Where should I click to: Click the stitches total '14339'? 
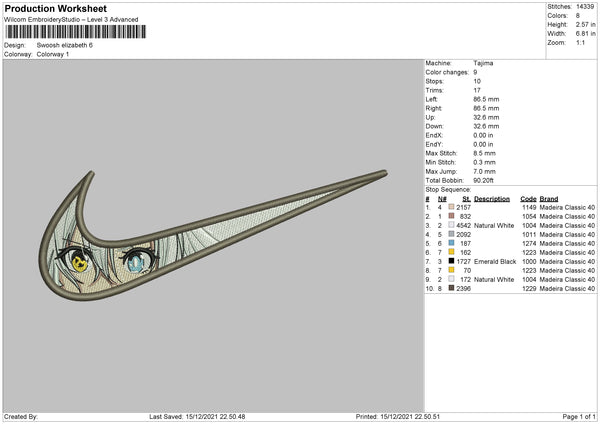585,7
